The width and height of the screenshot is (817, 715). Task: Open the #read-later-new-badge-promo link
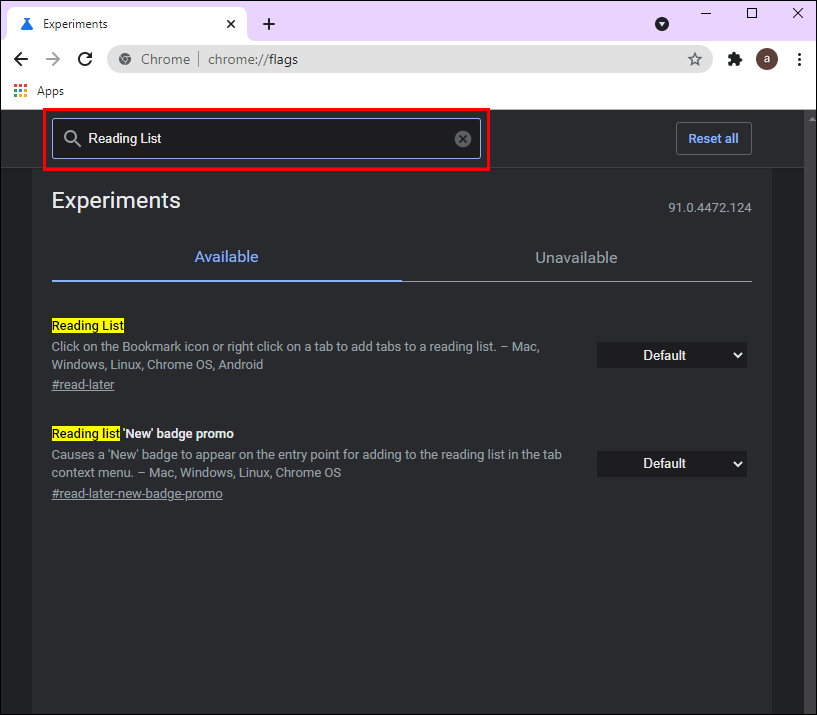tap(137, 494)
